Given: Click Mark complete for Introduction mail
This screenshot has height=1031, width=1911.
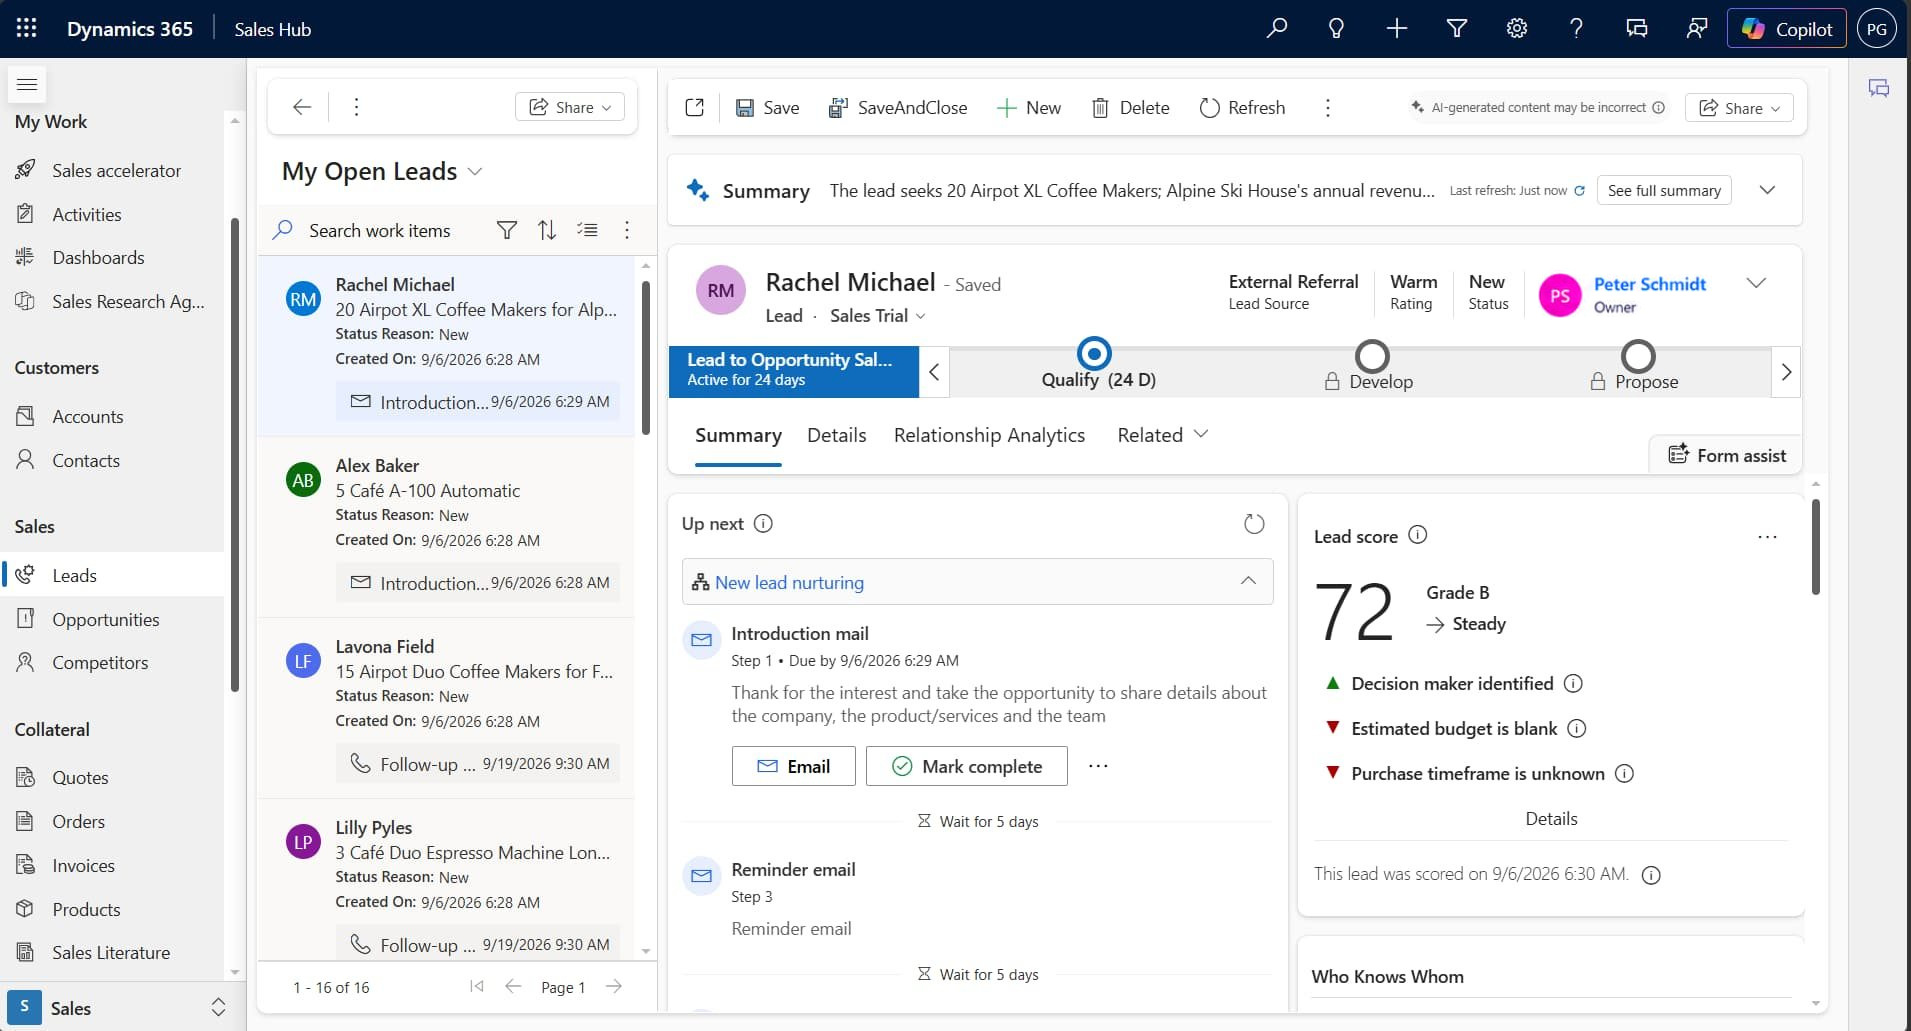Looking at the screenshot, I should click(966, 766).
